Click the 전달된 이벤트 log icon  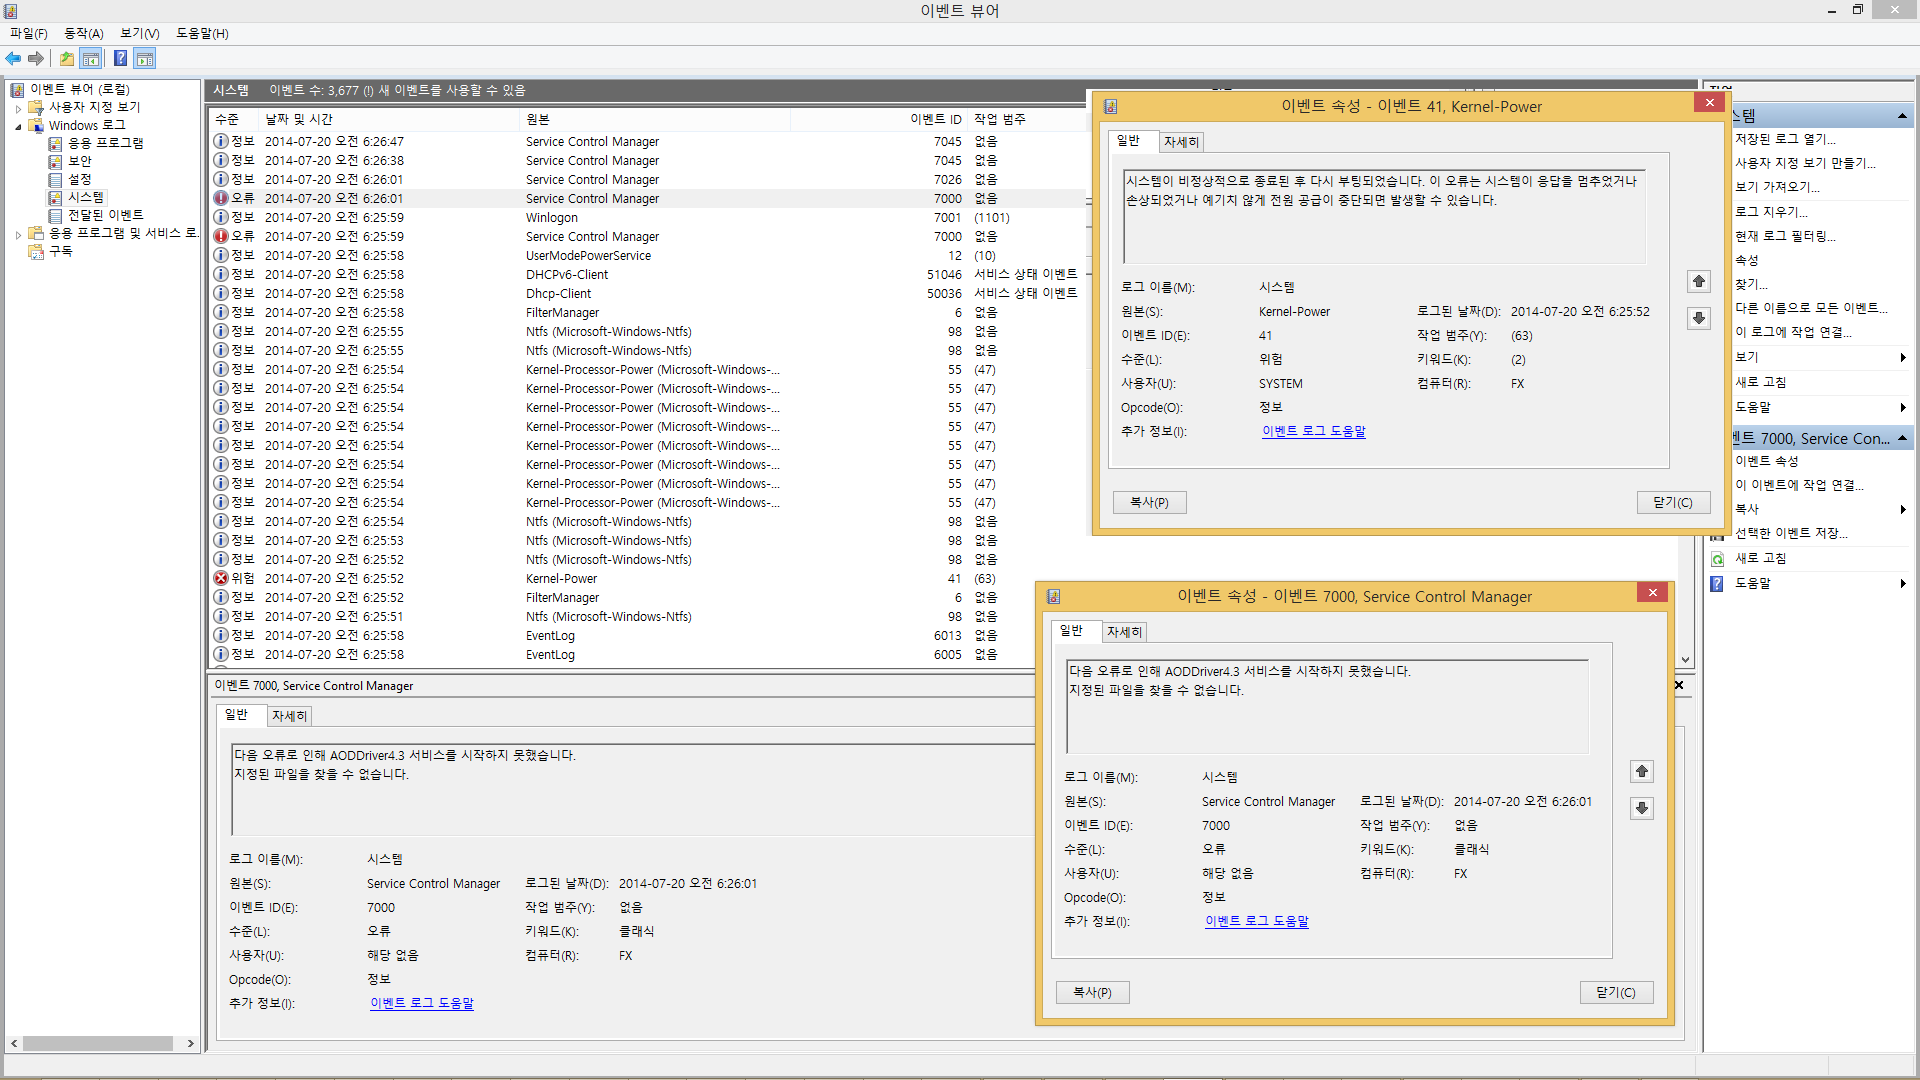tap(56, 215)
